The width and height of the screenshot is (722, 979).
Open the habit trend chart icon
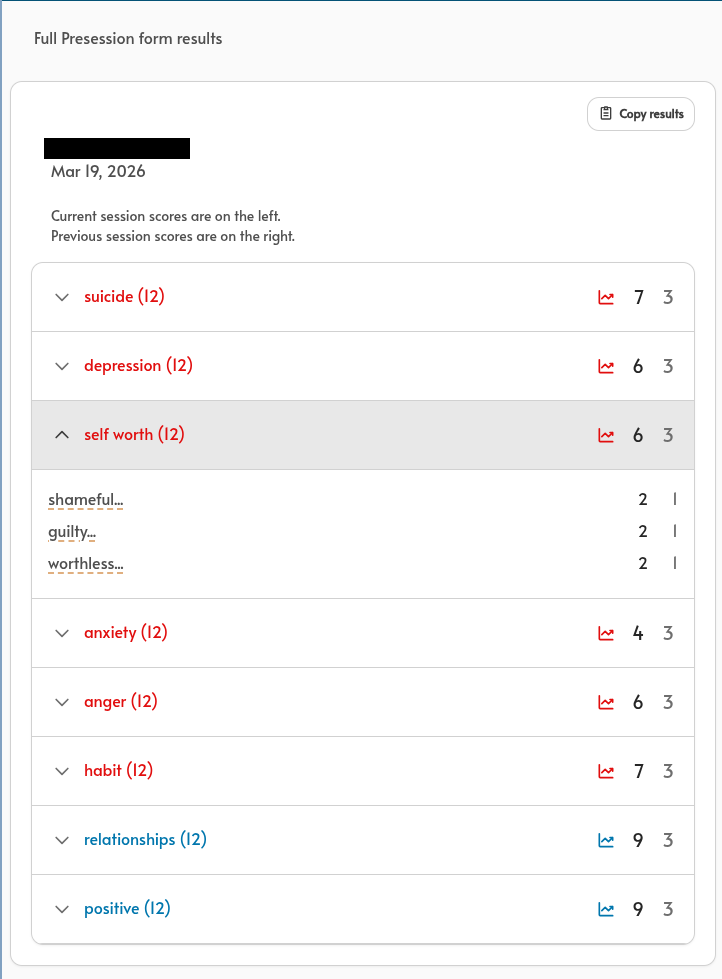tap(606, 771)
